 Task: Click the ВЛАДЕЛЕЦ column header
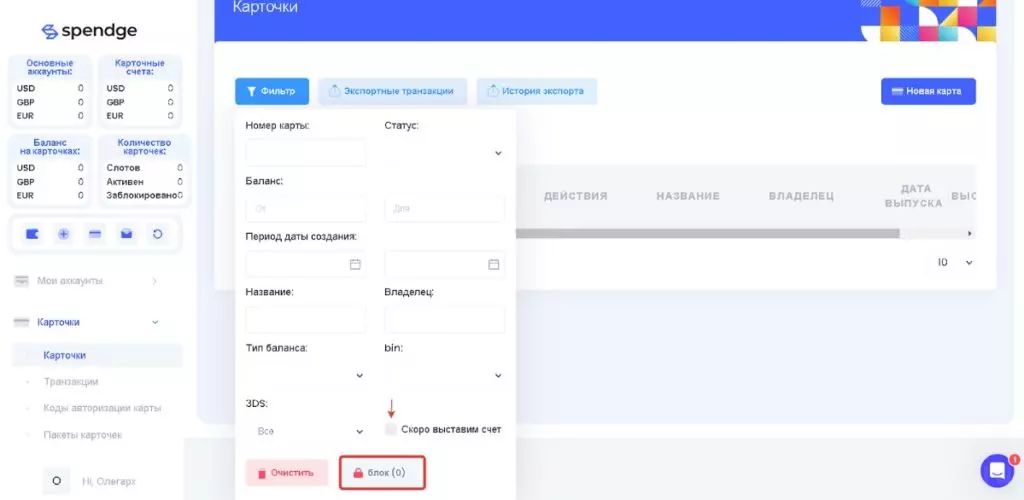(801, 196)
